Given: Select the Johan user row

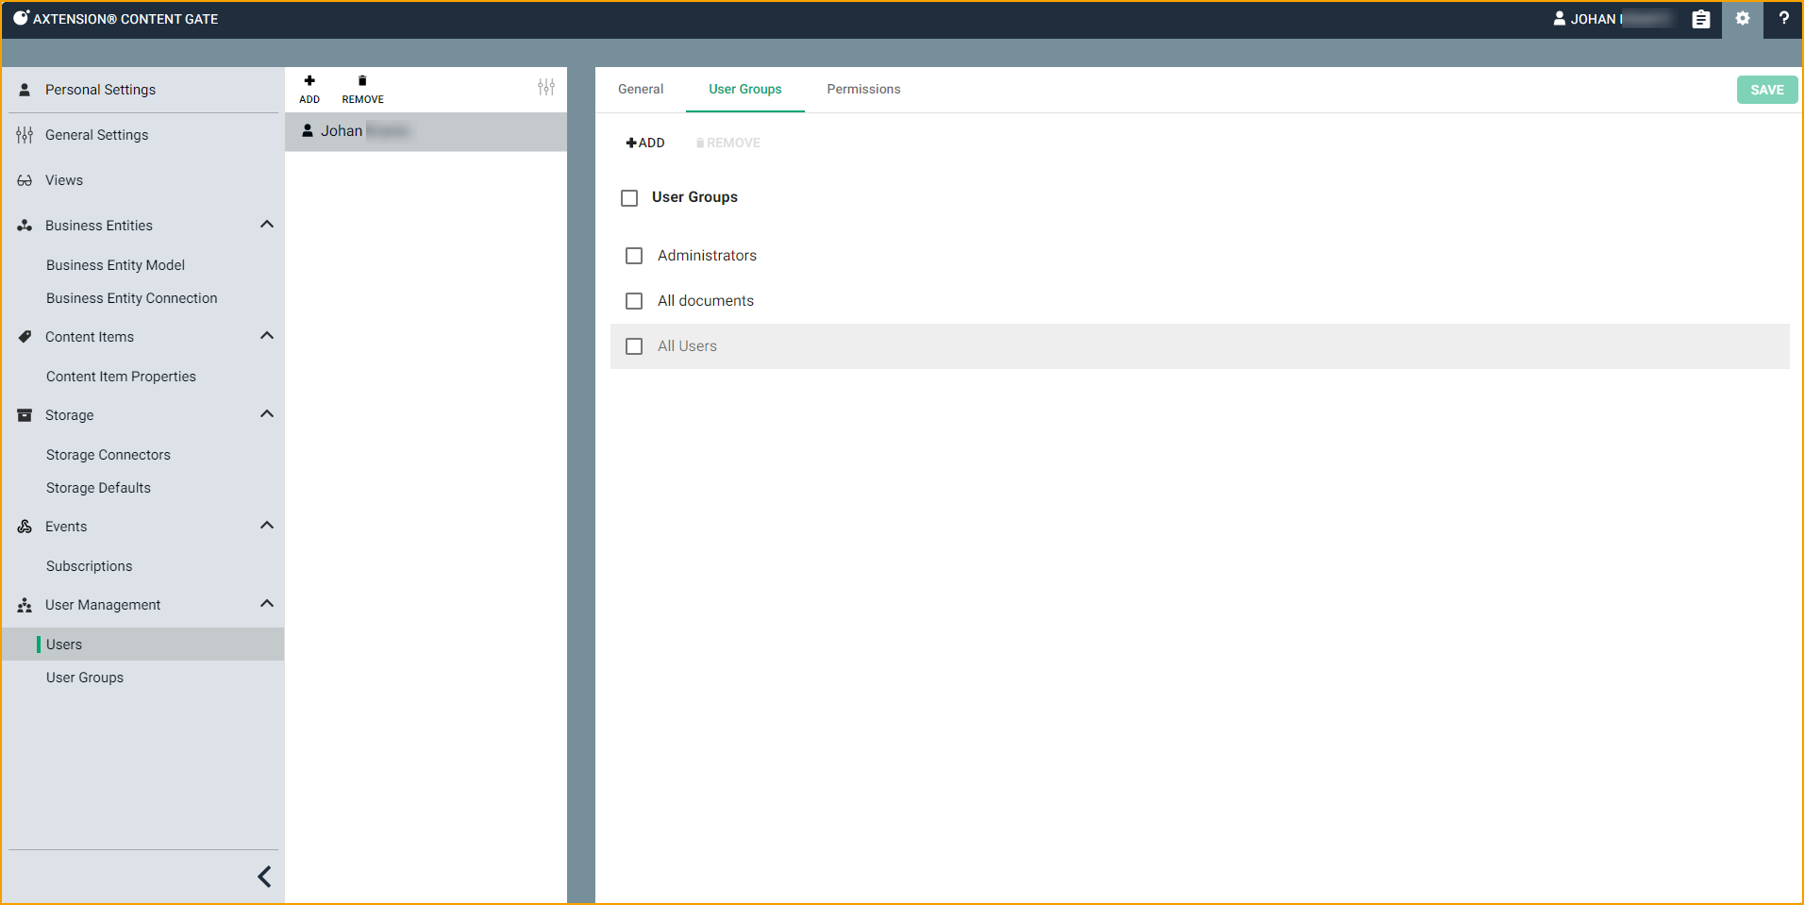Looking at the screenshot, I should 426,131.
